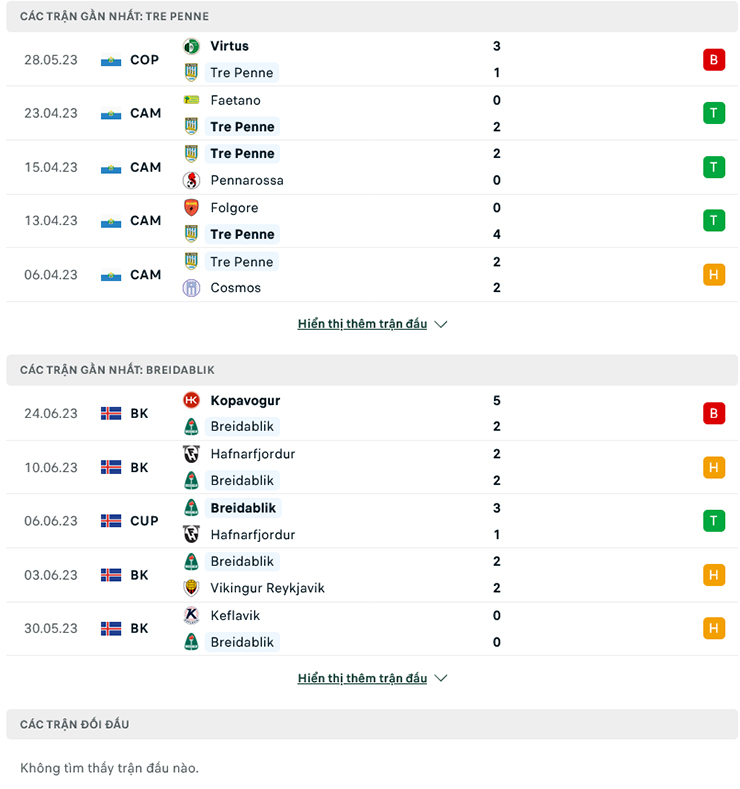Click the Iceland flag beside CUP
This screenshot has width=740, height=789.
click(111, 521)
